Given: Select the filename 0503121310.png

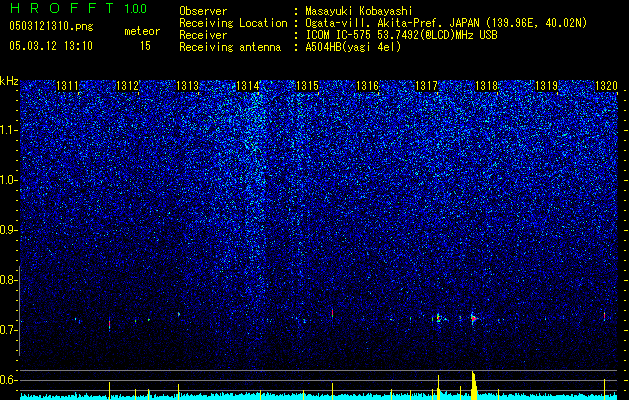Looking at the screenshot, I should [x=51, y=26].
